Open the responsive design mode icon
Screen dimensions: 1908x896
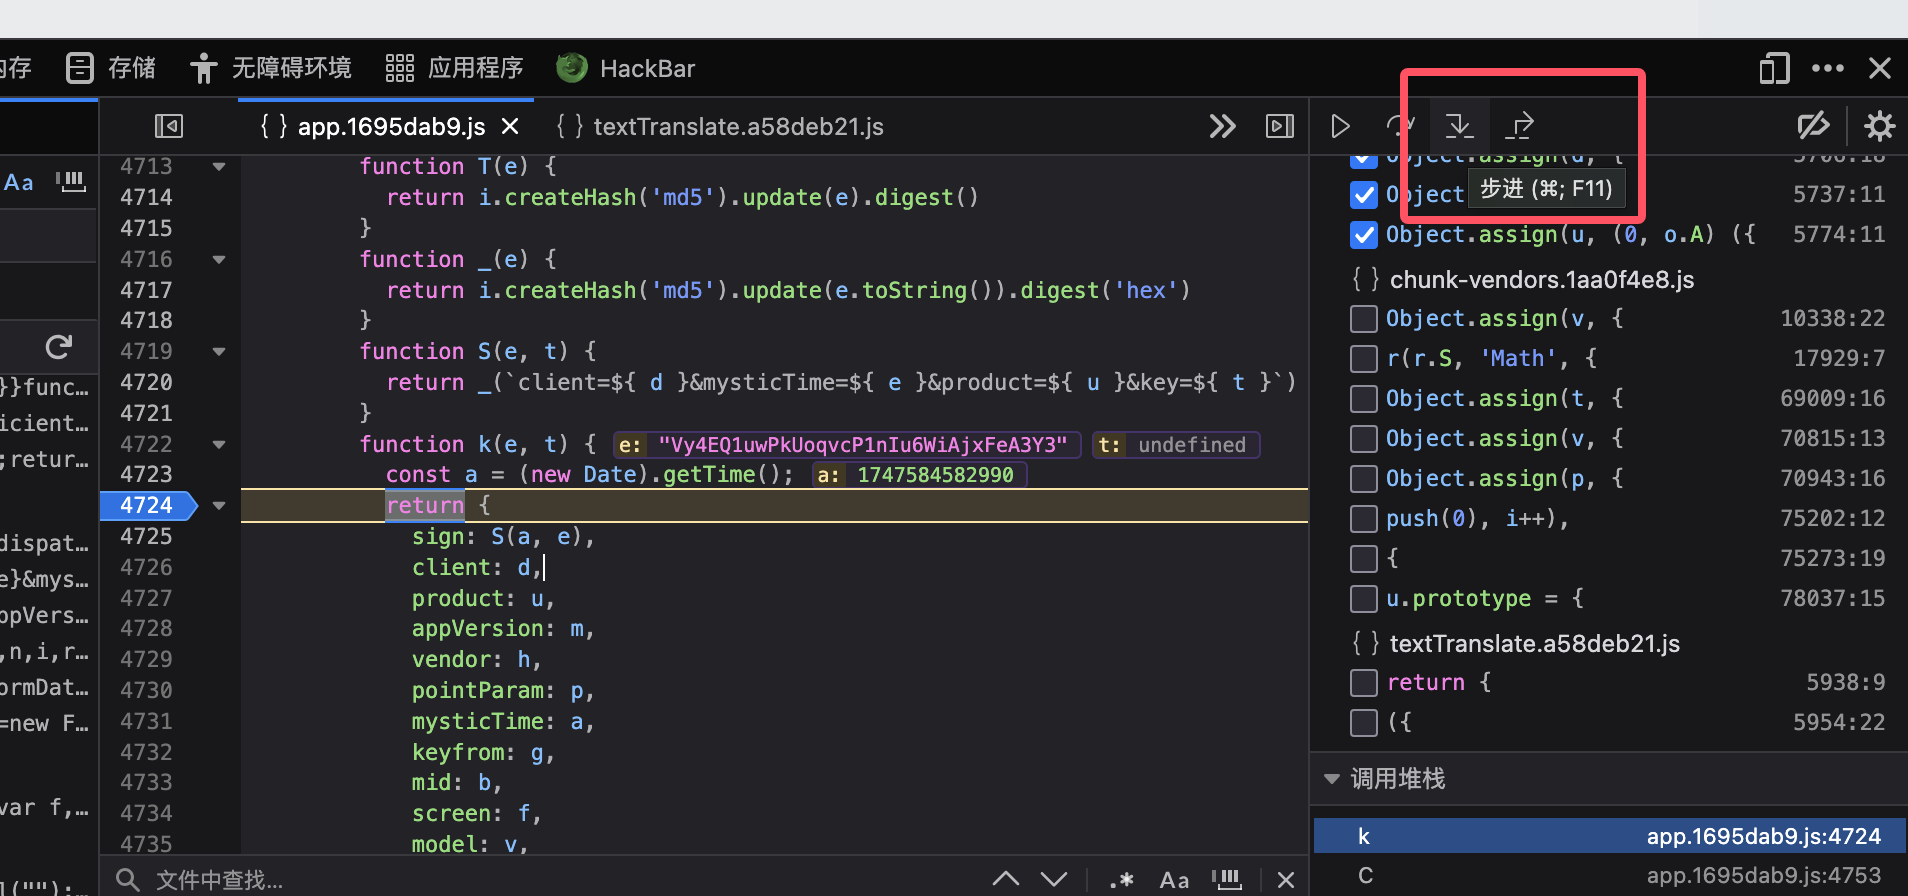pyautogui.click(x=1774, y=68)
